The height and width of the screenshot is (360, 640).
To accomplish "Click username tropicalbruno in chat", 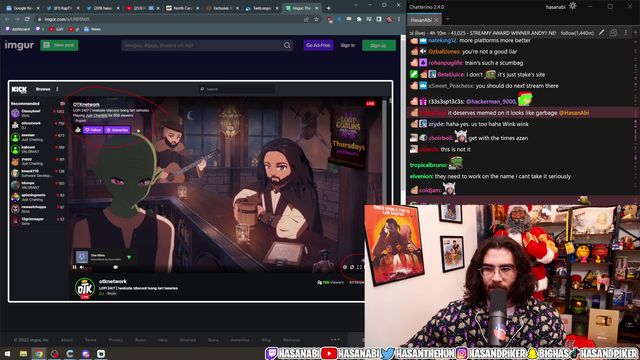I will pos(428,165).
